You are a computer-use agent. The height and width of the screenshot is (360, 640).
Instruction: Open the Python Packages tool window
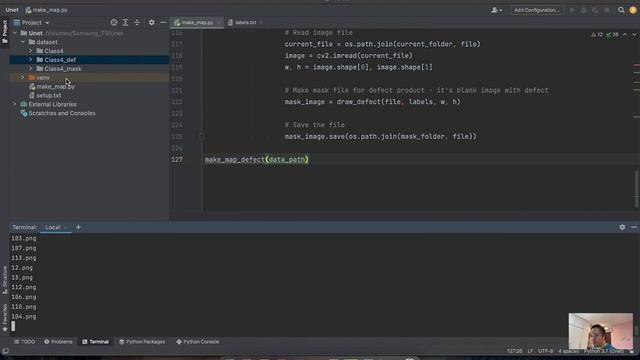tap(142, 342)
